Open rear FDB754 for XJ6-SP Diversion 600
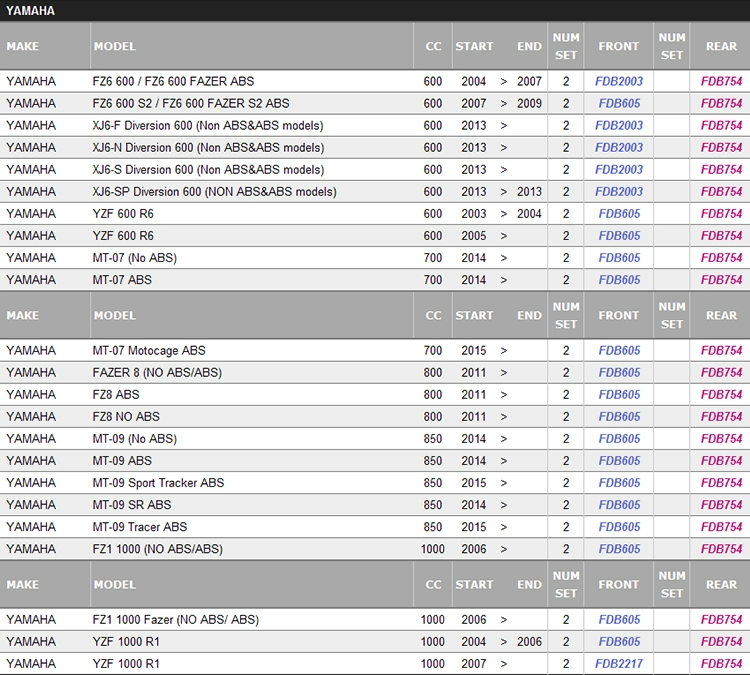The image size is (750, 675). pyautogui.click(x=721, y=191)
